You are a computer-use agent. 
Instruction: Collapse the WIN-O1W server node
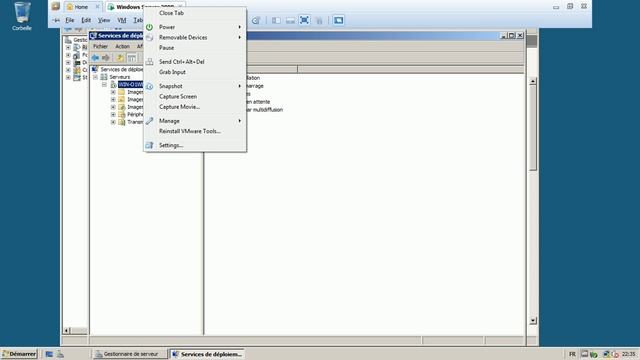click(104, 84)
